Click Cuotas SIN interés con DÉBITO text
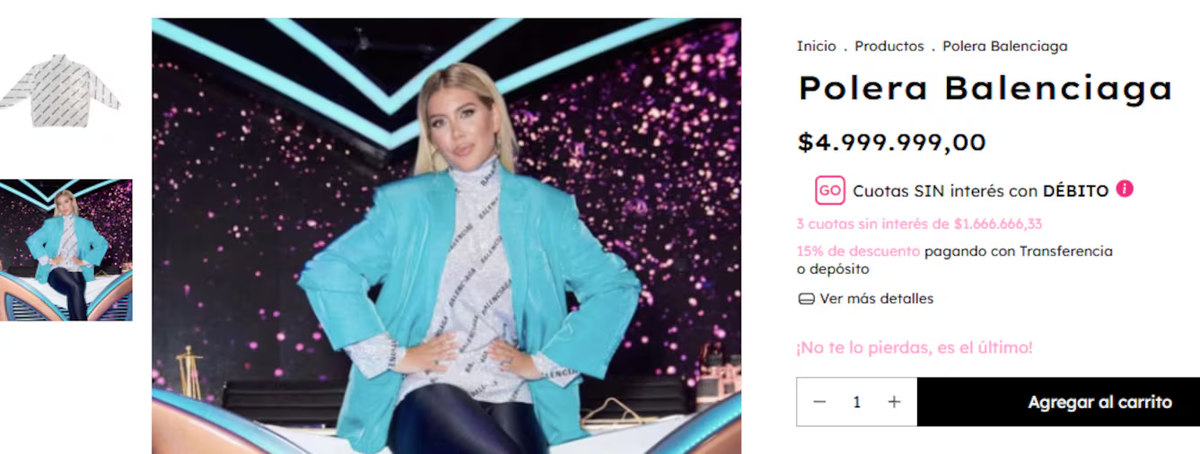The image size is (1200, 454). [980, 190]
